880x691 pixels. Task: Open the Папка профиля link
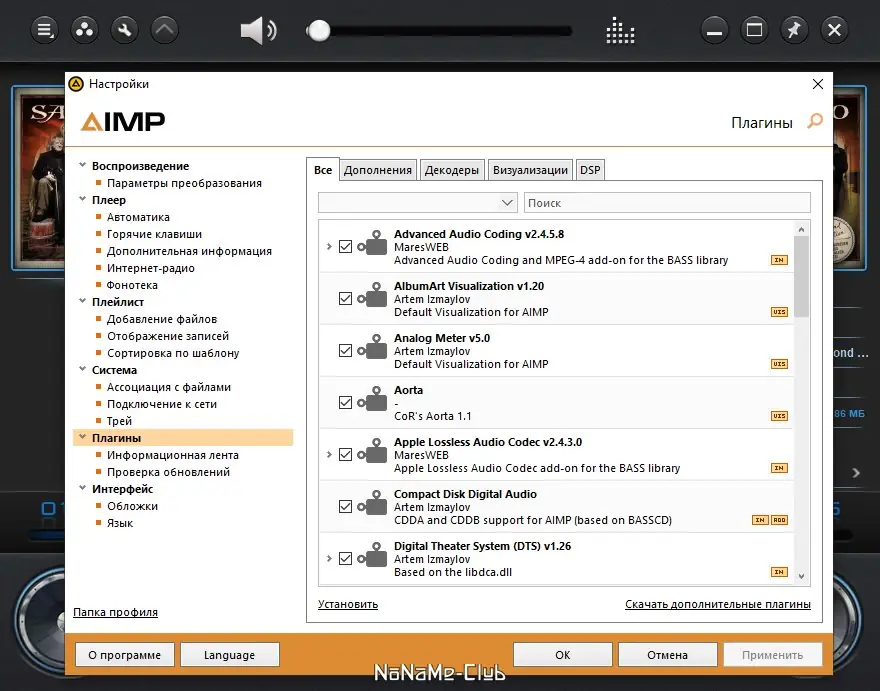point(116,612)
